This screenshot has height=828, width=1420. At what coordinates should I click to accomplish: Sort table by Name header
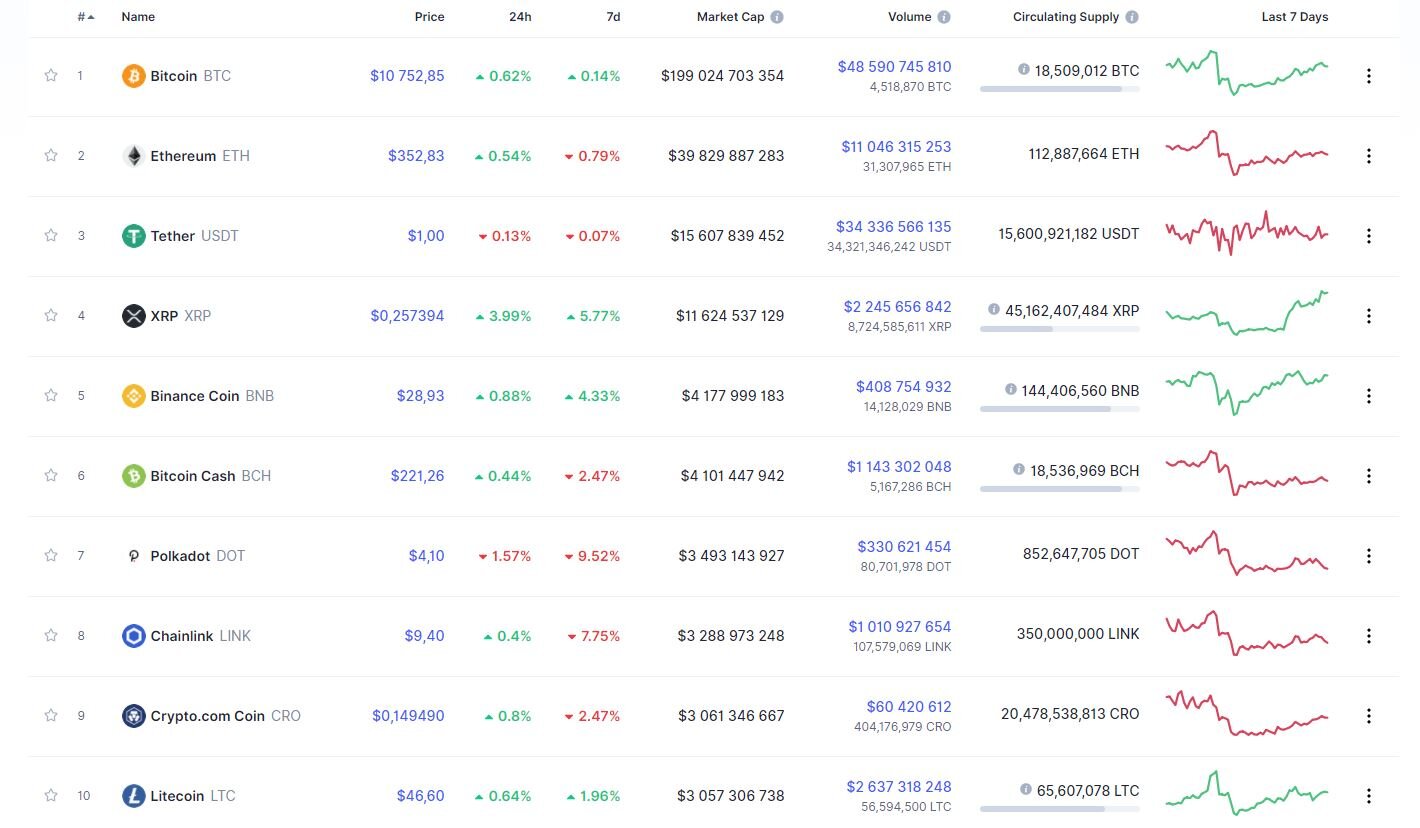point(138,17)
